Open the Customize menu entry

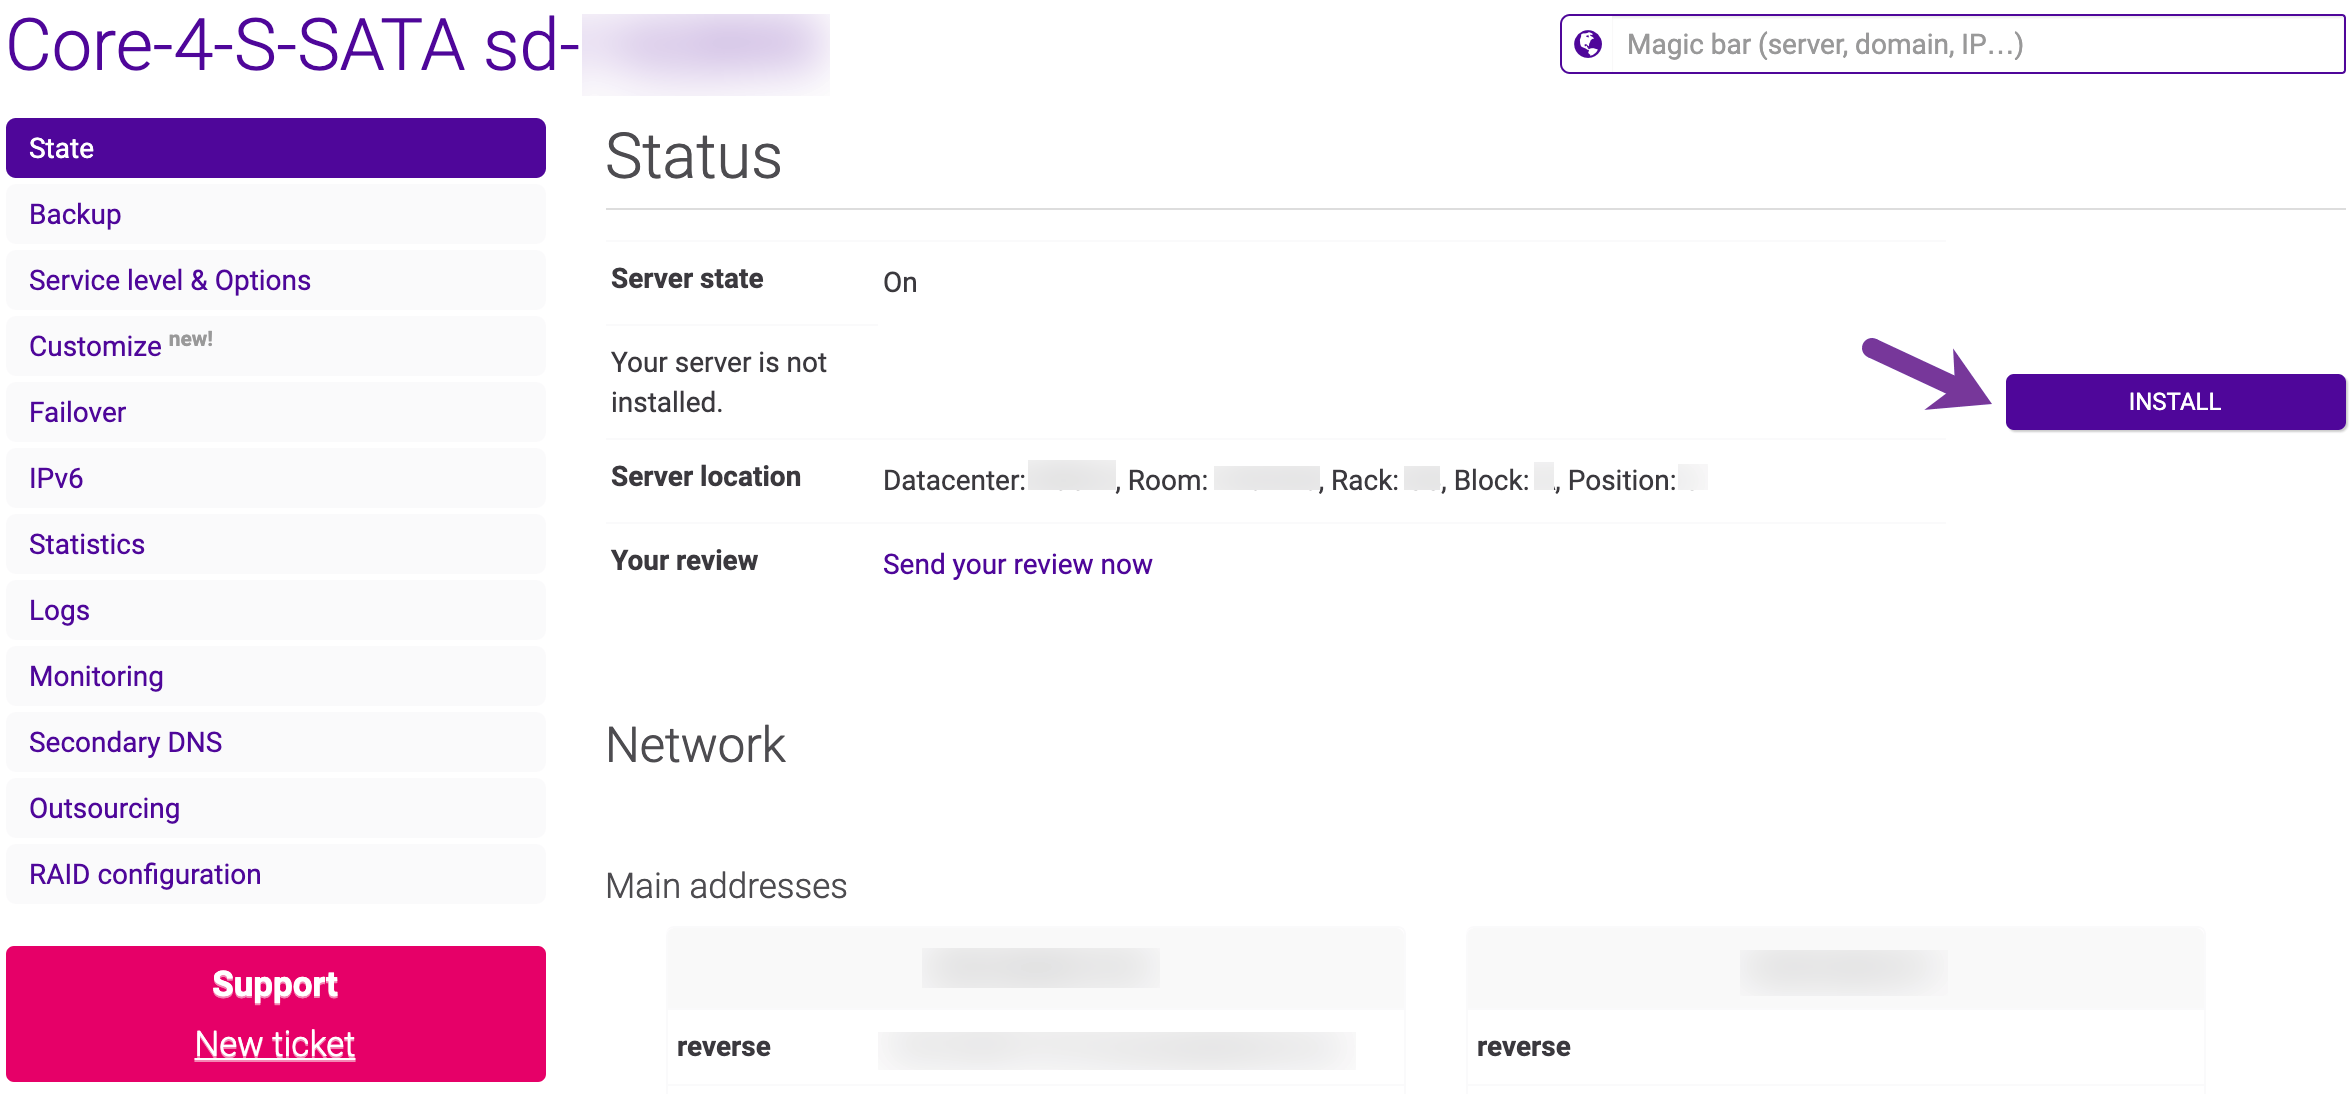(276, 346)
